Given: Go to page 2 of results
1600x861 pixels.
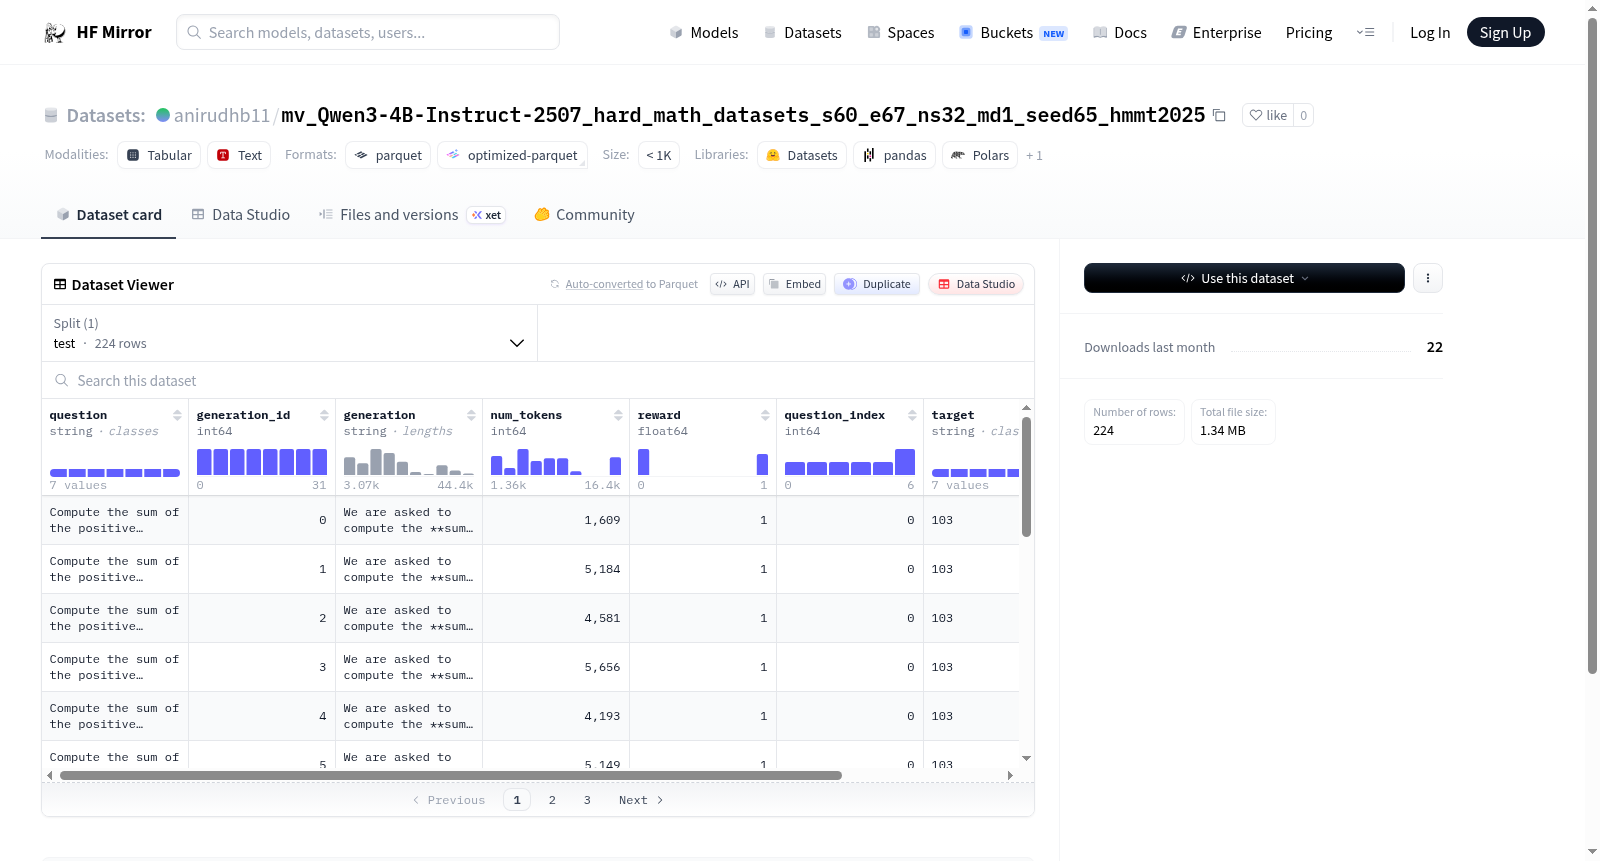Looking at the screenshot, I should pyautogui.click(x=552, y=800).
